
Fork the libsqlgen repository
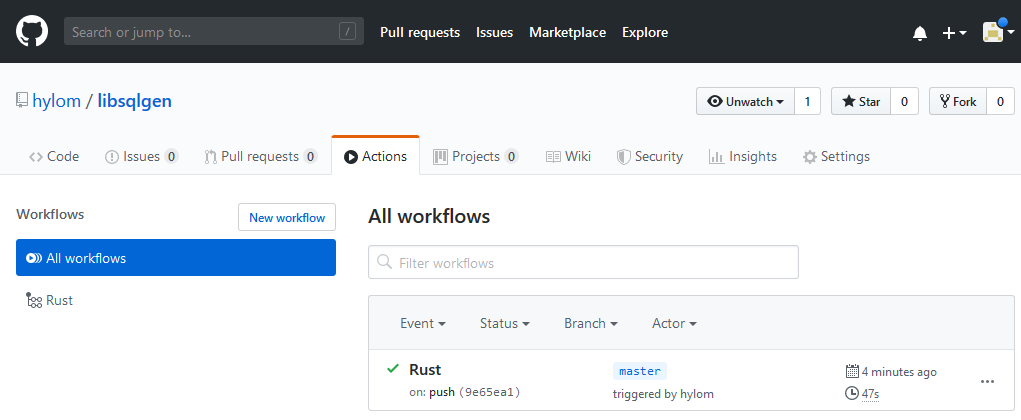point(958,101)
